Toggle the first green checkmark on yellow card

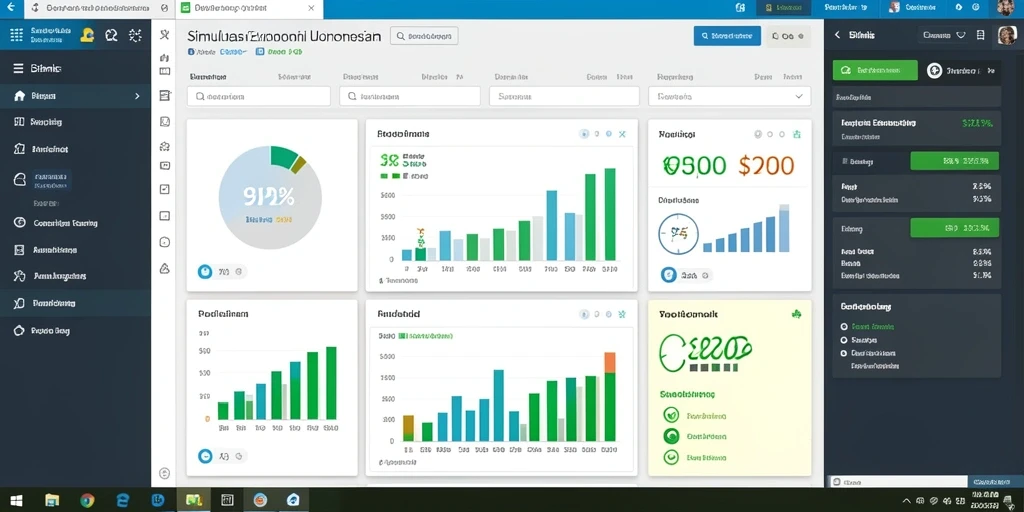coord(671,415)
